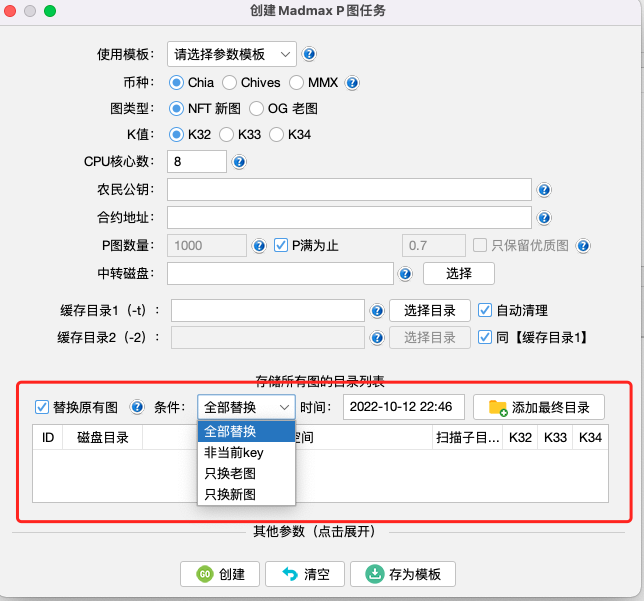Toggle the 自动清理 checkbox
Viewport: 644px width, 601px height.
[x=485, y=310]
